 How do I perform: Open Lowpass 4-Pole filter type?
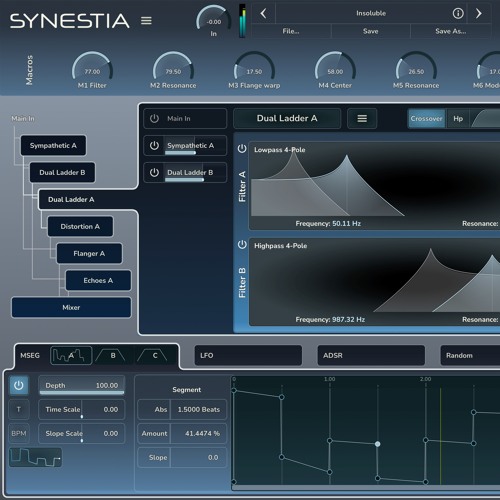coord(279,150)
